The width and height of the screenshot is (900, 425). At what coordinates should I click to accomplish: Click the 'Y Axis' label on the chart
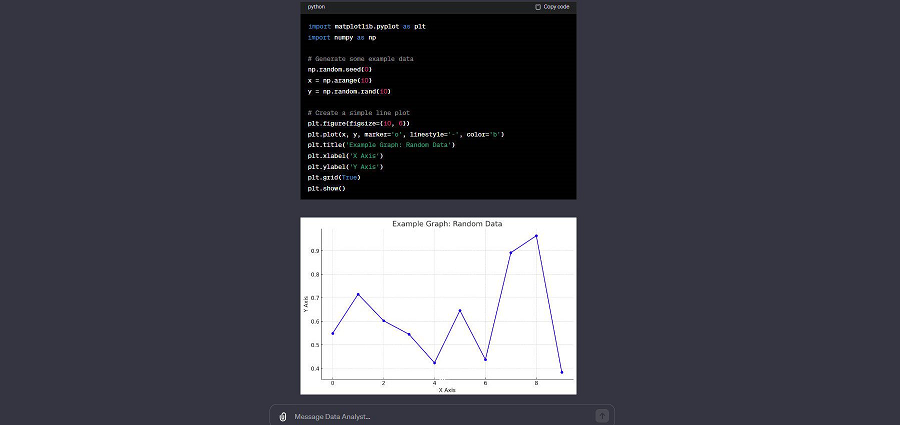point(307,303)
